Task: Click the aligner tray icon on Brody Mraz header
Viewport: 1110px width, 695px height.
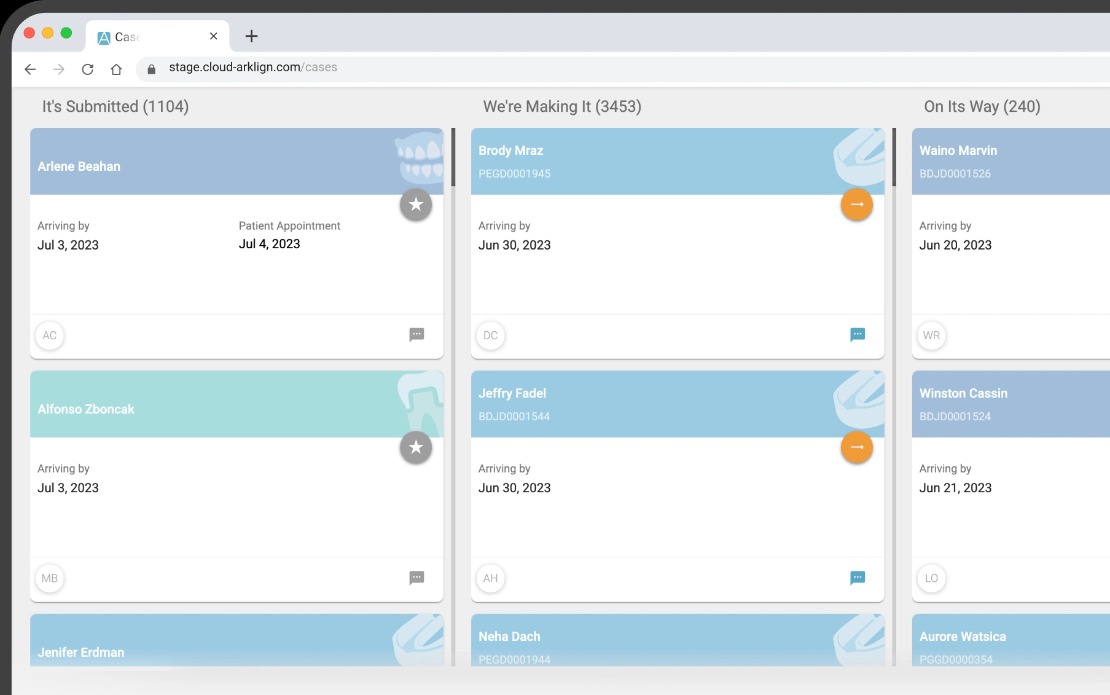Action: [859, 157]
